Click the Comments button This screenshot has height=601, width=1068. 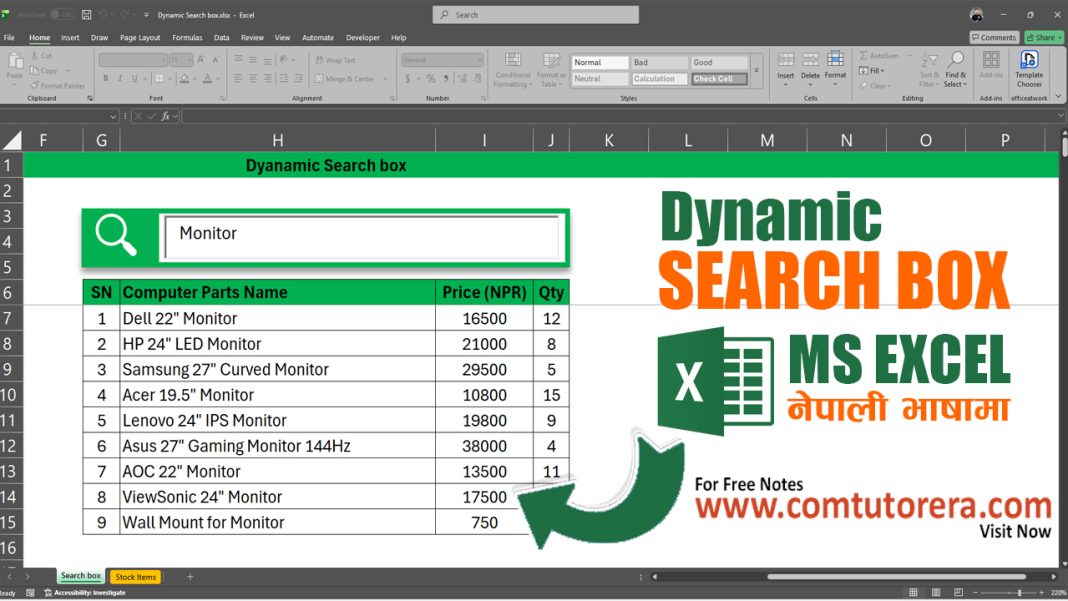pyautogui.click(x=994, y=37)
